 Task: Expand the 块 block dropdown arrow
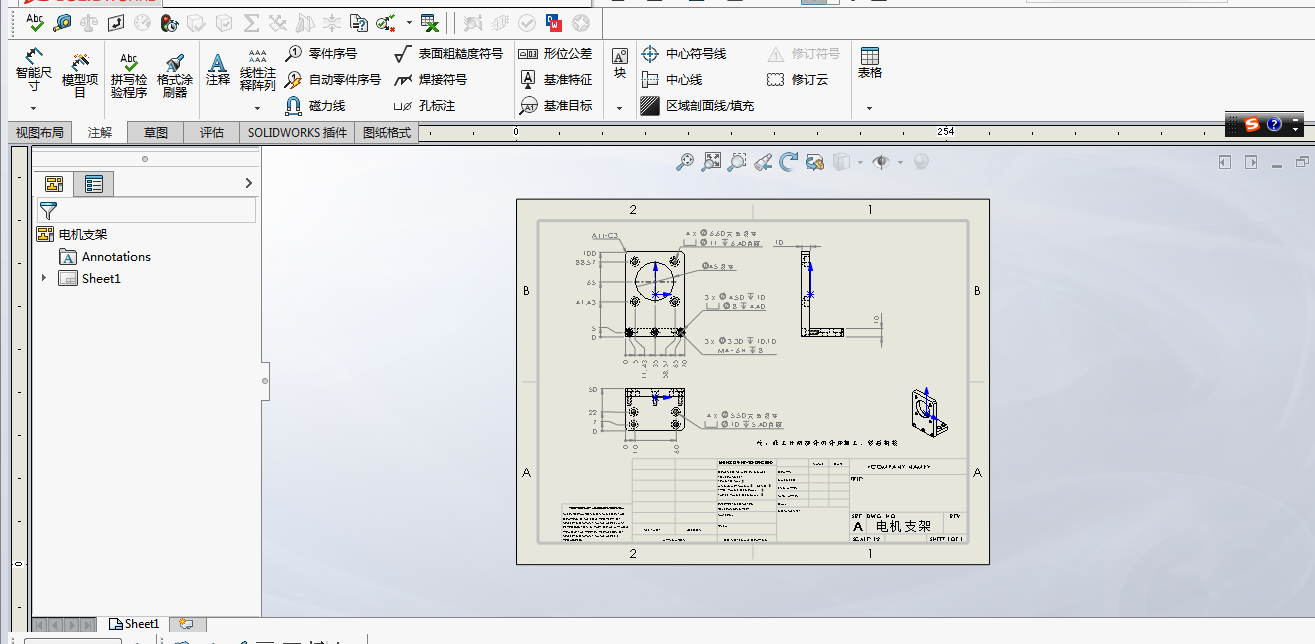620,108
